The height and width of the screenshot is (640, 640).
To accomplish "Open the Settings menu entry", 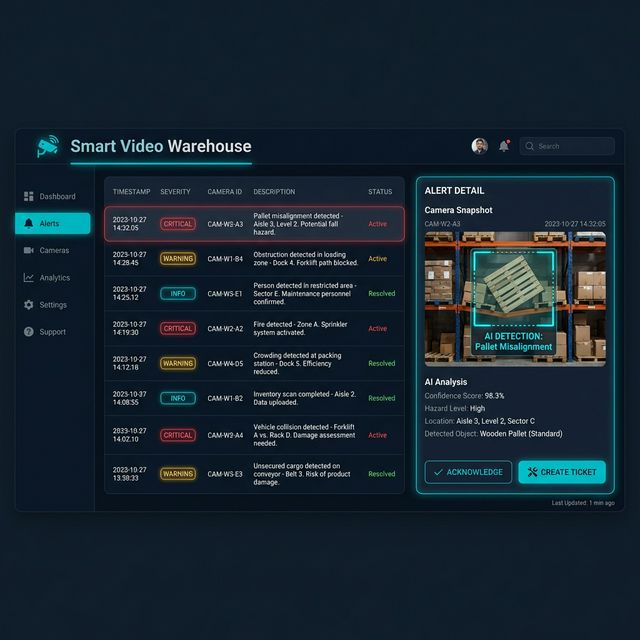I will click(x=52, y=304).
